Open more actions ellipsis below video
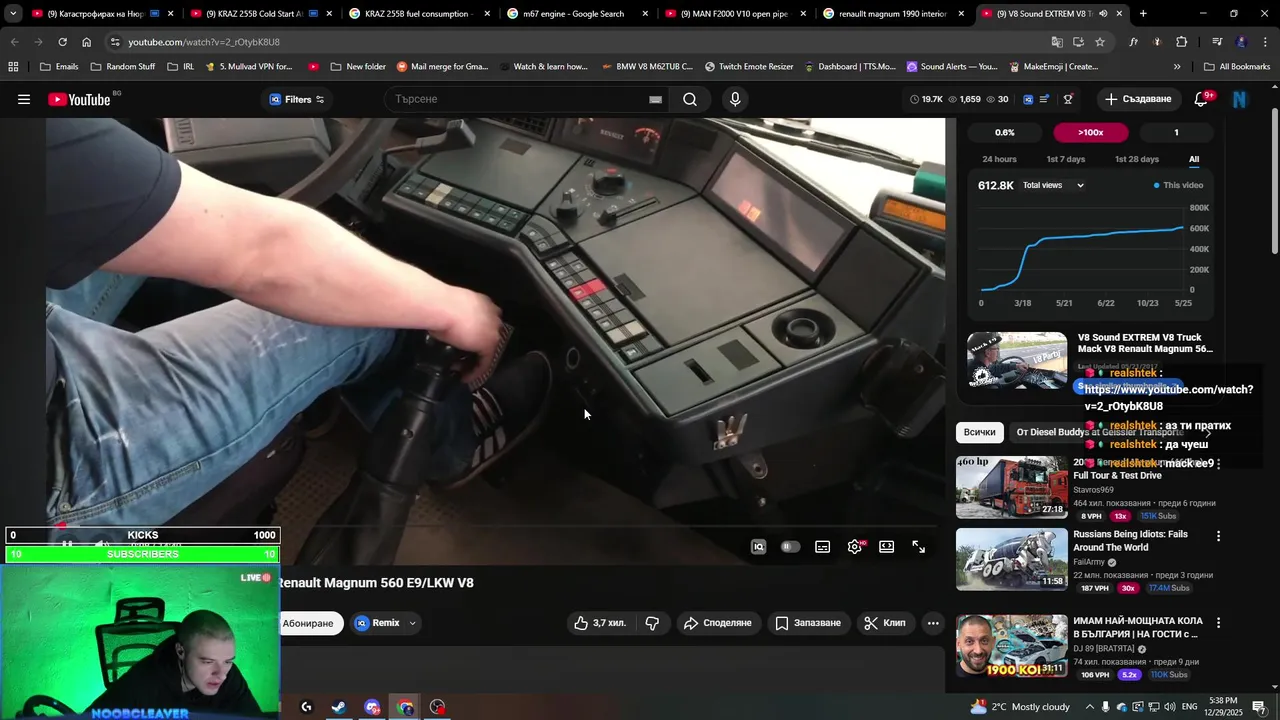The width and height of the screenshot is (1280, 720). click(933, 623)
